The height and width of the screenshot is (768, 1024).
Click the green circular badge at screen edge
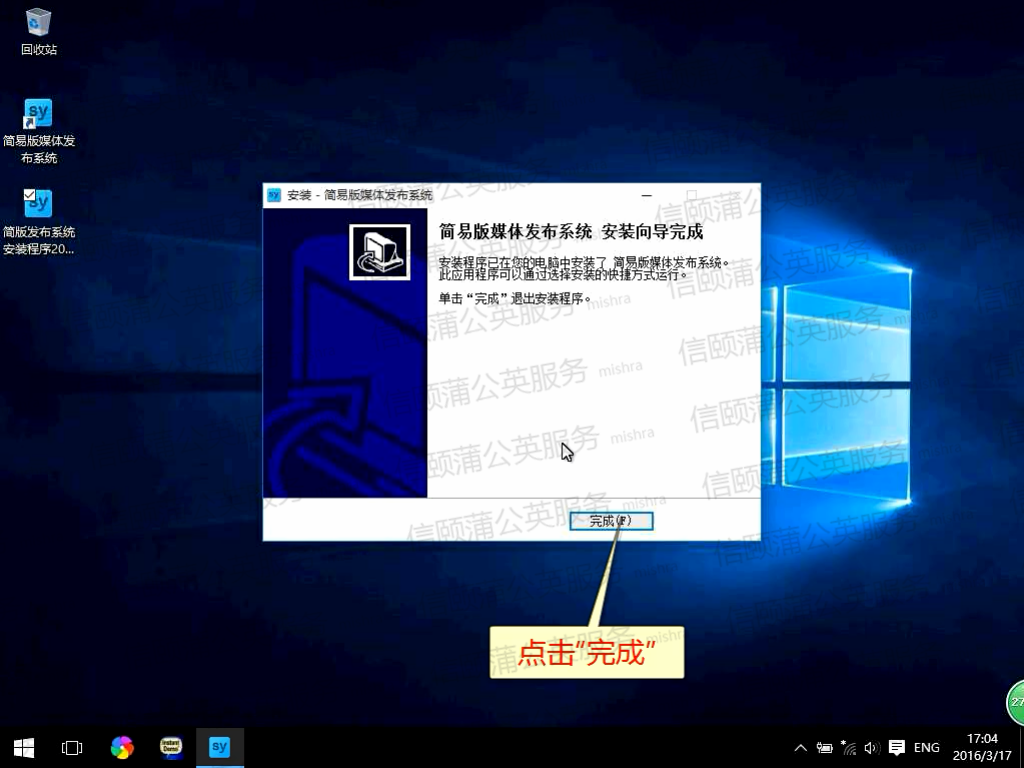point(1016,702)
